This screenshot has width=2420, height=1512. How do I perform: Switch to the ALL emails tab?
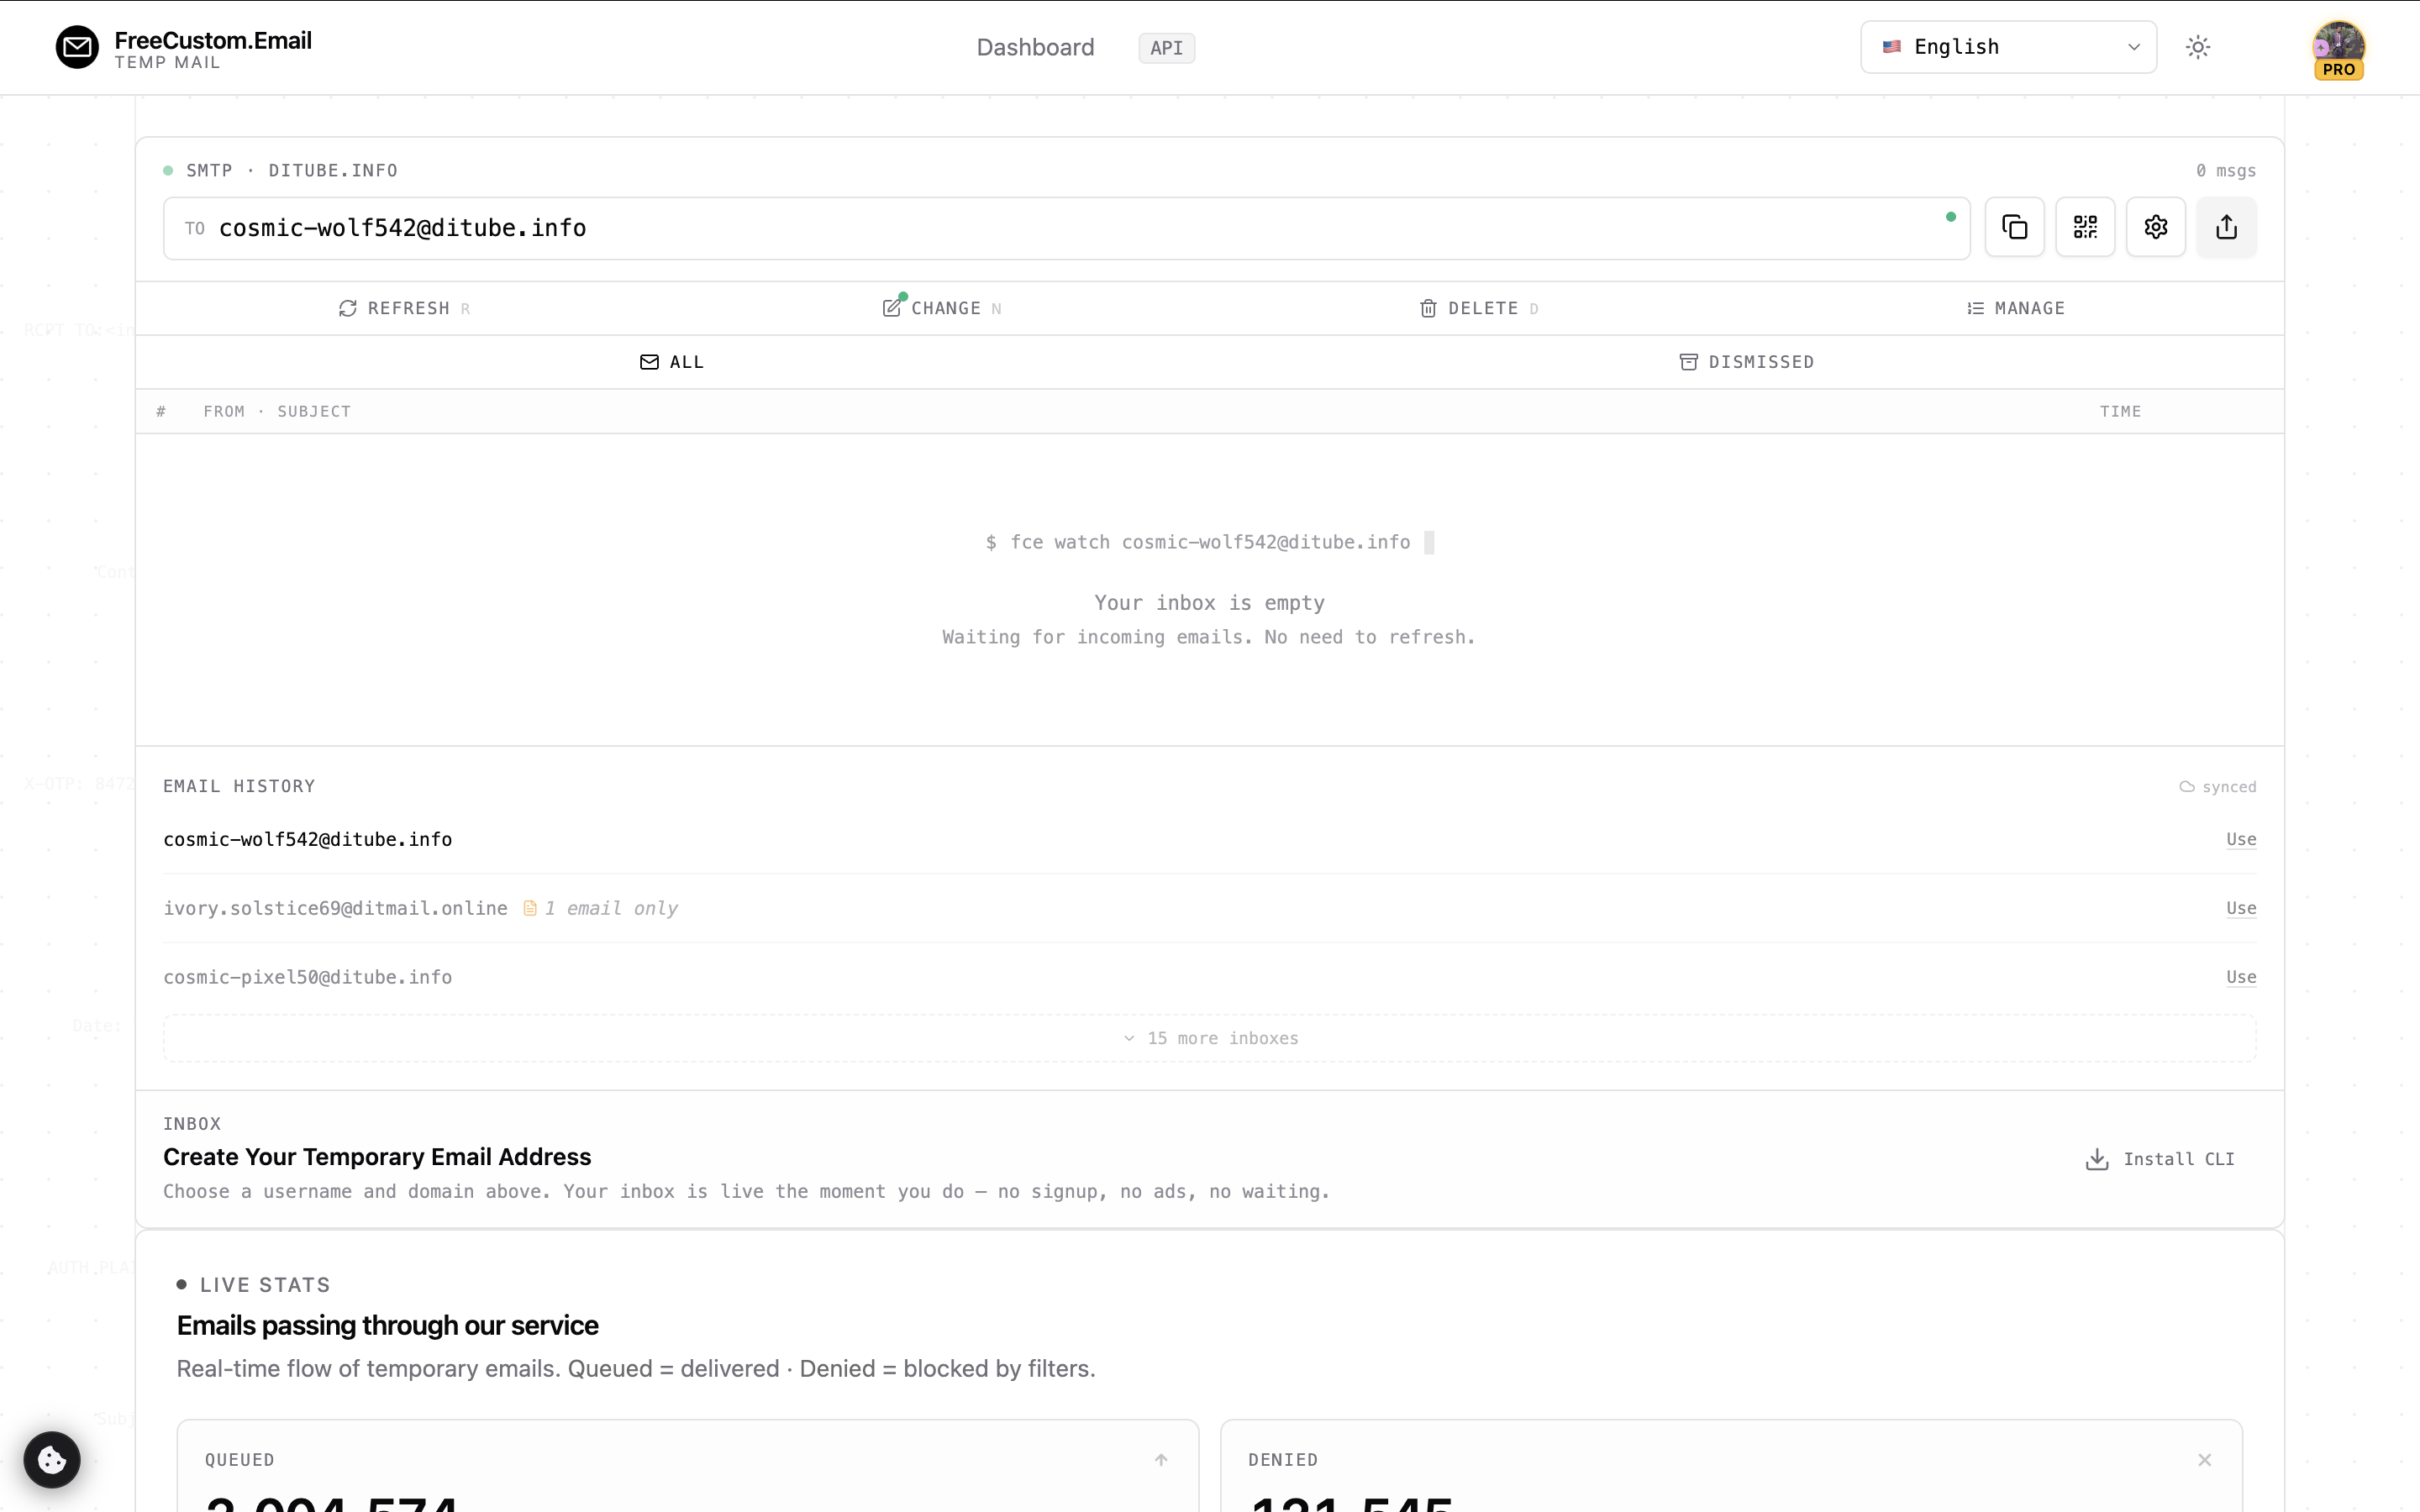[x=672, y=362]
